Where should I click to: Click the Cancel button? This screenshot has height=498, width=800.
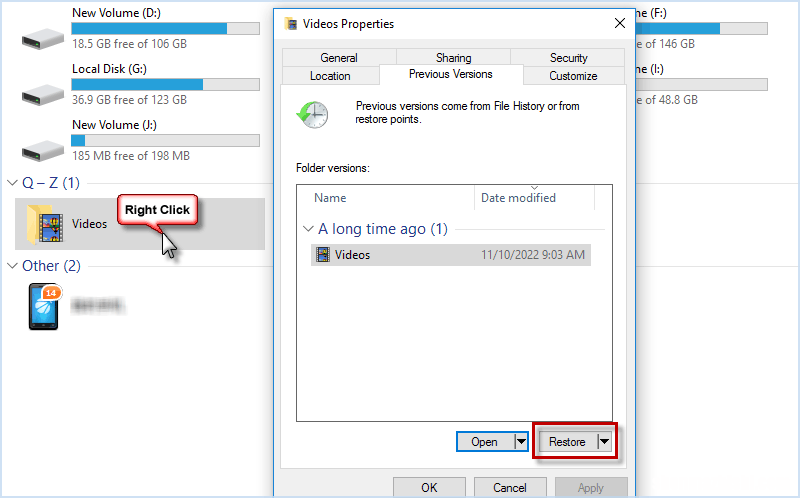tap(509, 488)
